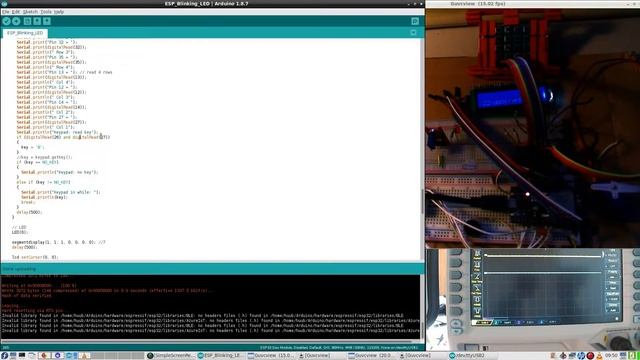Click the code editor vertical scrollbar thumb

point(422,201)
